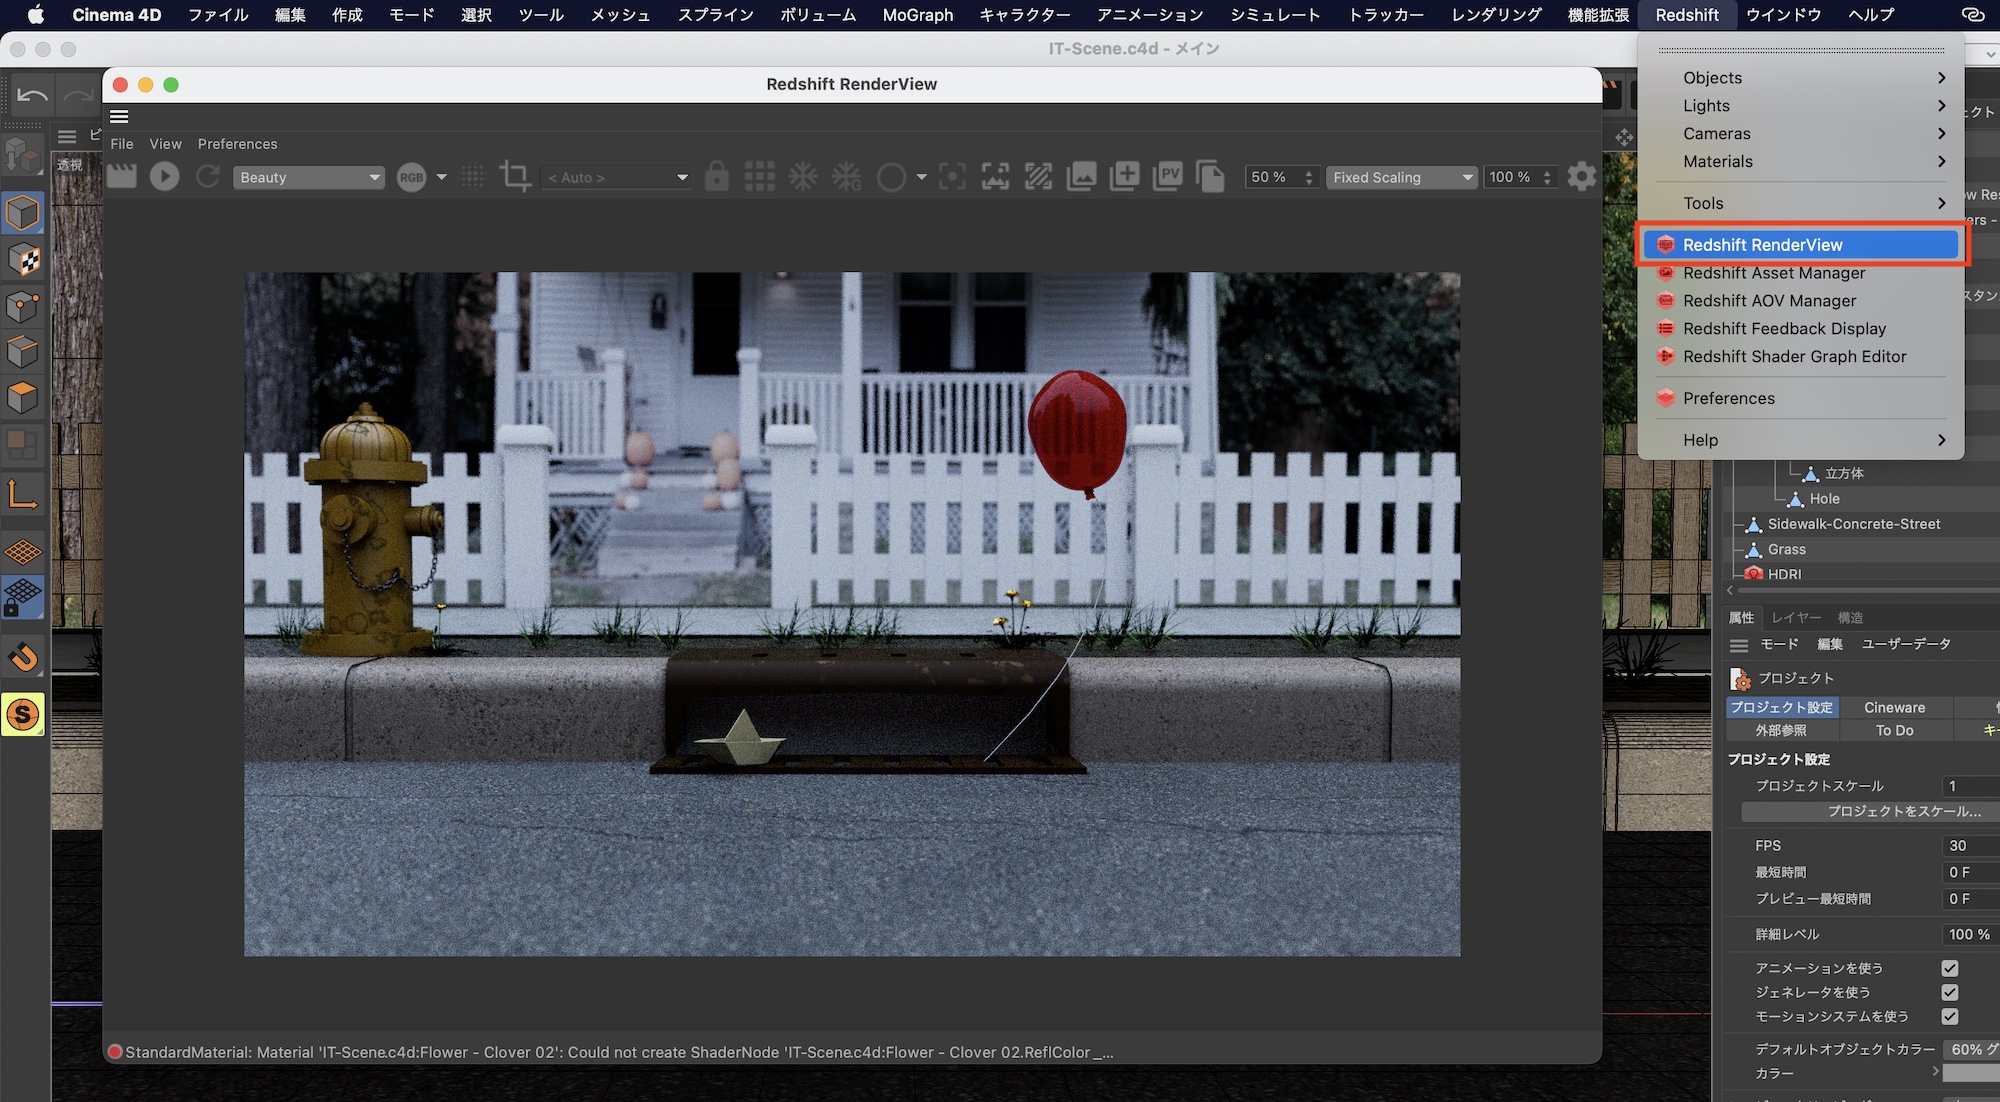Select the crop region tool
Viewport: 2000px width, 1102px height.
515,177
